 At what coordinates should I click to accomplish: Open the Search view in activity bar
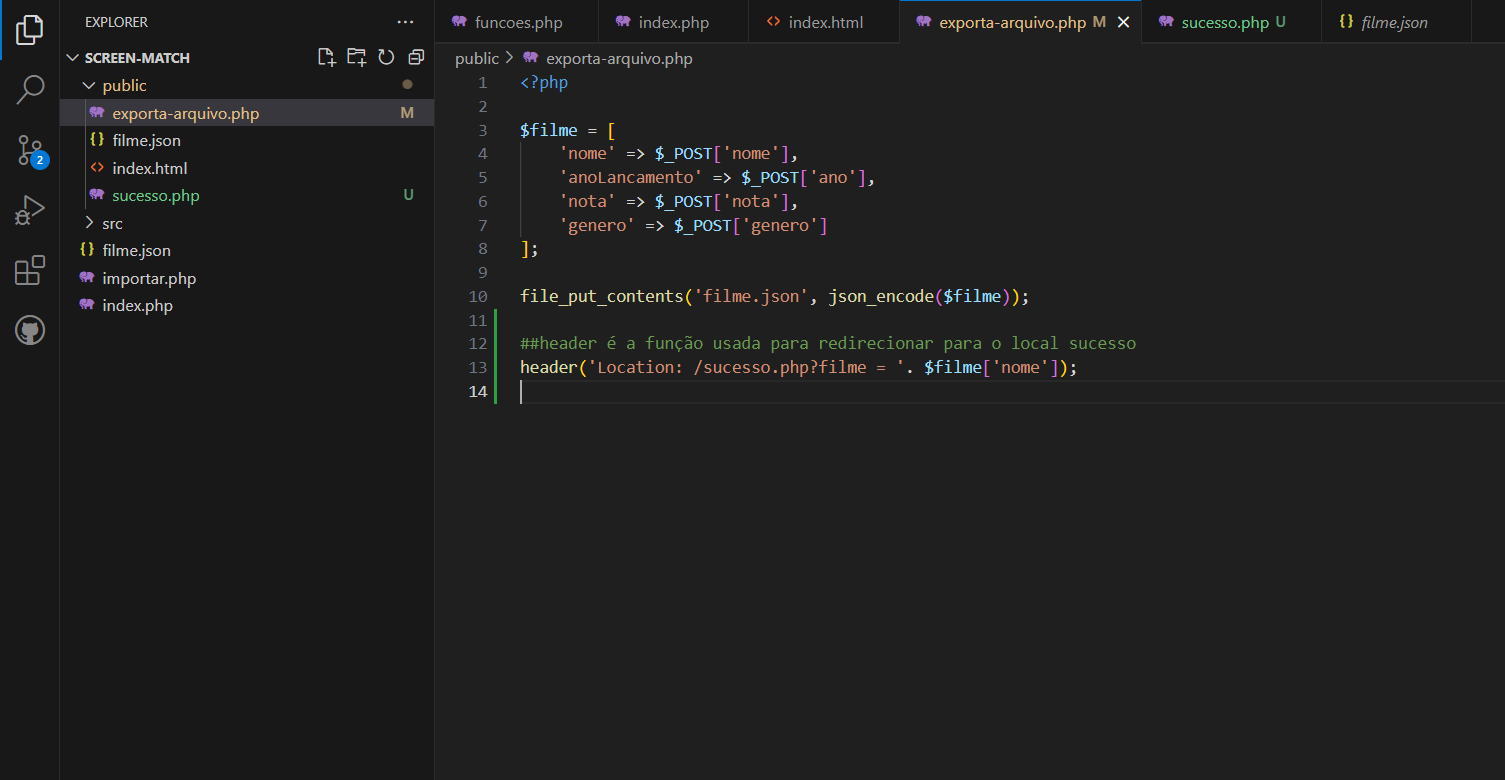tap(30, 90)
